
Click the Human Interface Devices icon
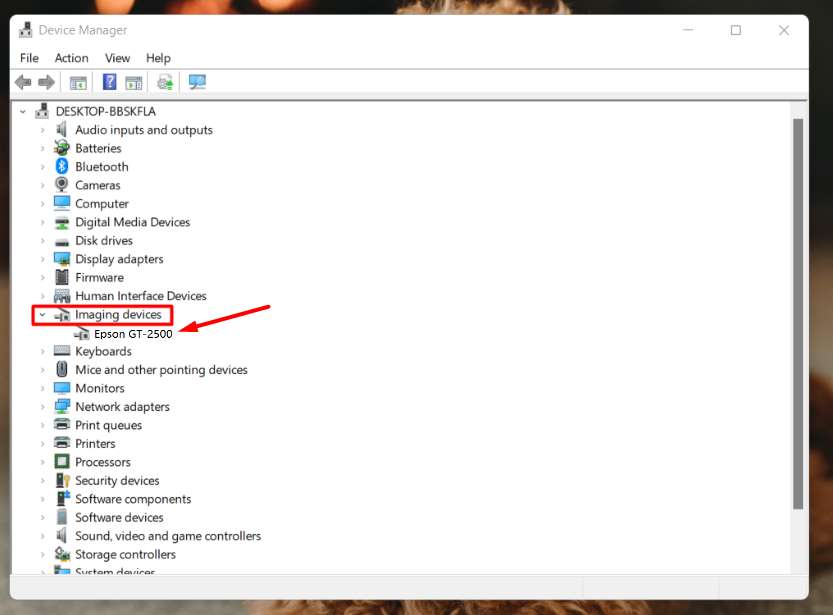[62, 296]
